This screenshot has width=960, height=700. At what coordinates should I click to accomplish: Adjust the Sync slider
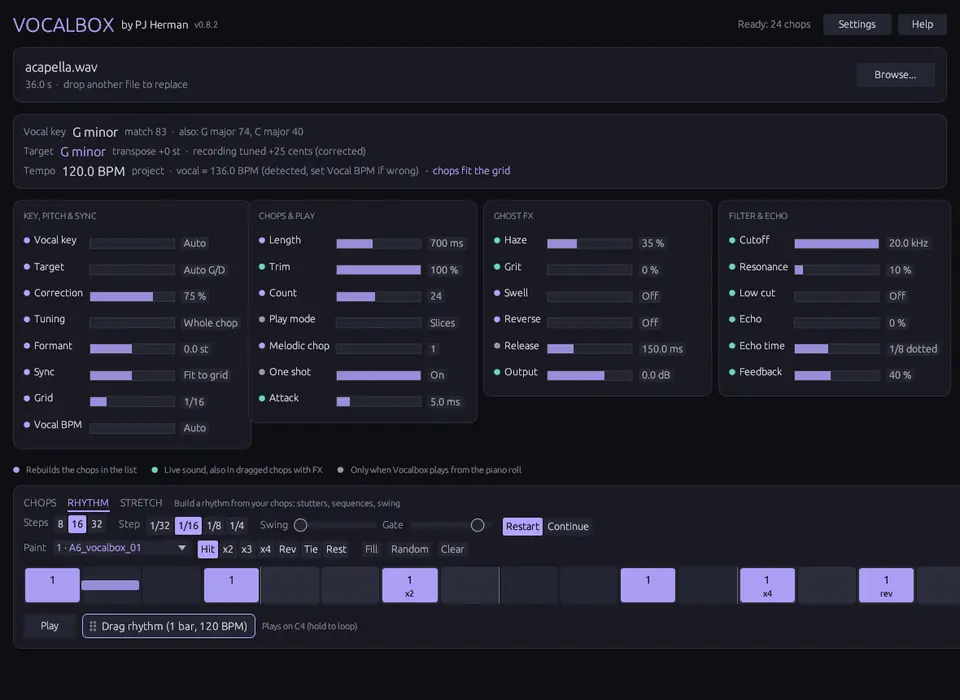(132, 375)
